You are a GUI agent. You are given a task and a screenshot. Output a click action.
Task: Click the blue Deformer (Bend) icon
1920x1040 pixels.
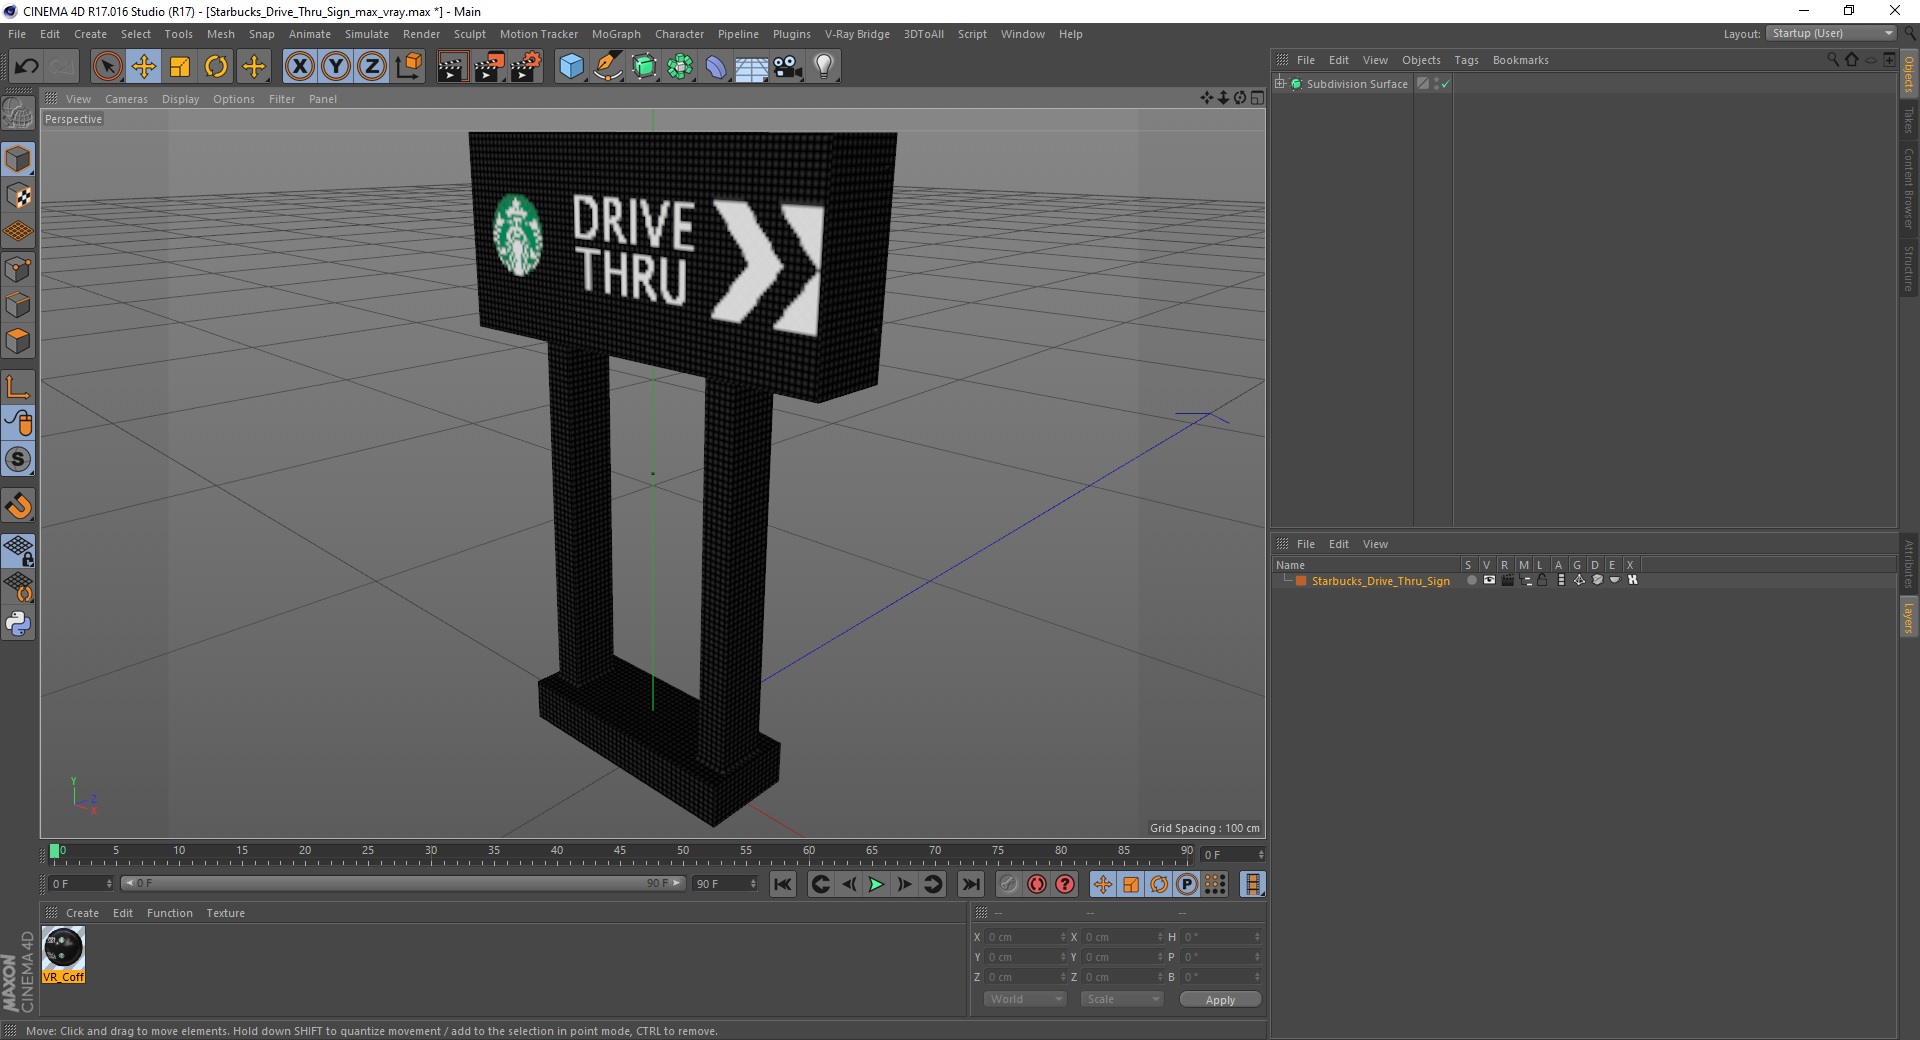click(716, 67)
